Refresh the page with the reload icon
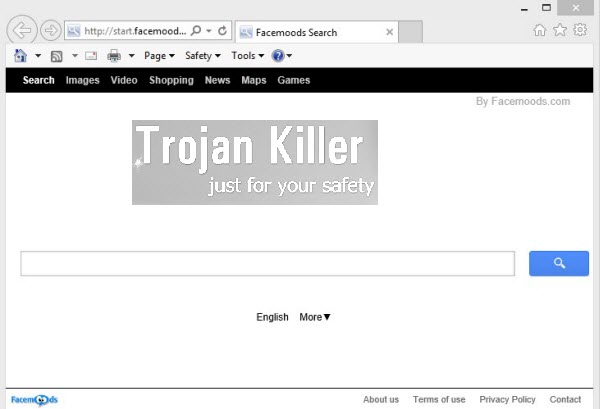 point(222,31)
